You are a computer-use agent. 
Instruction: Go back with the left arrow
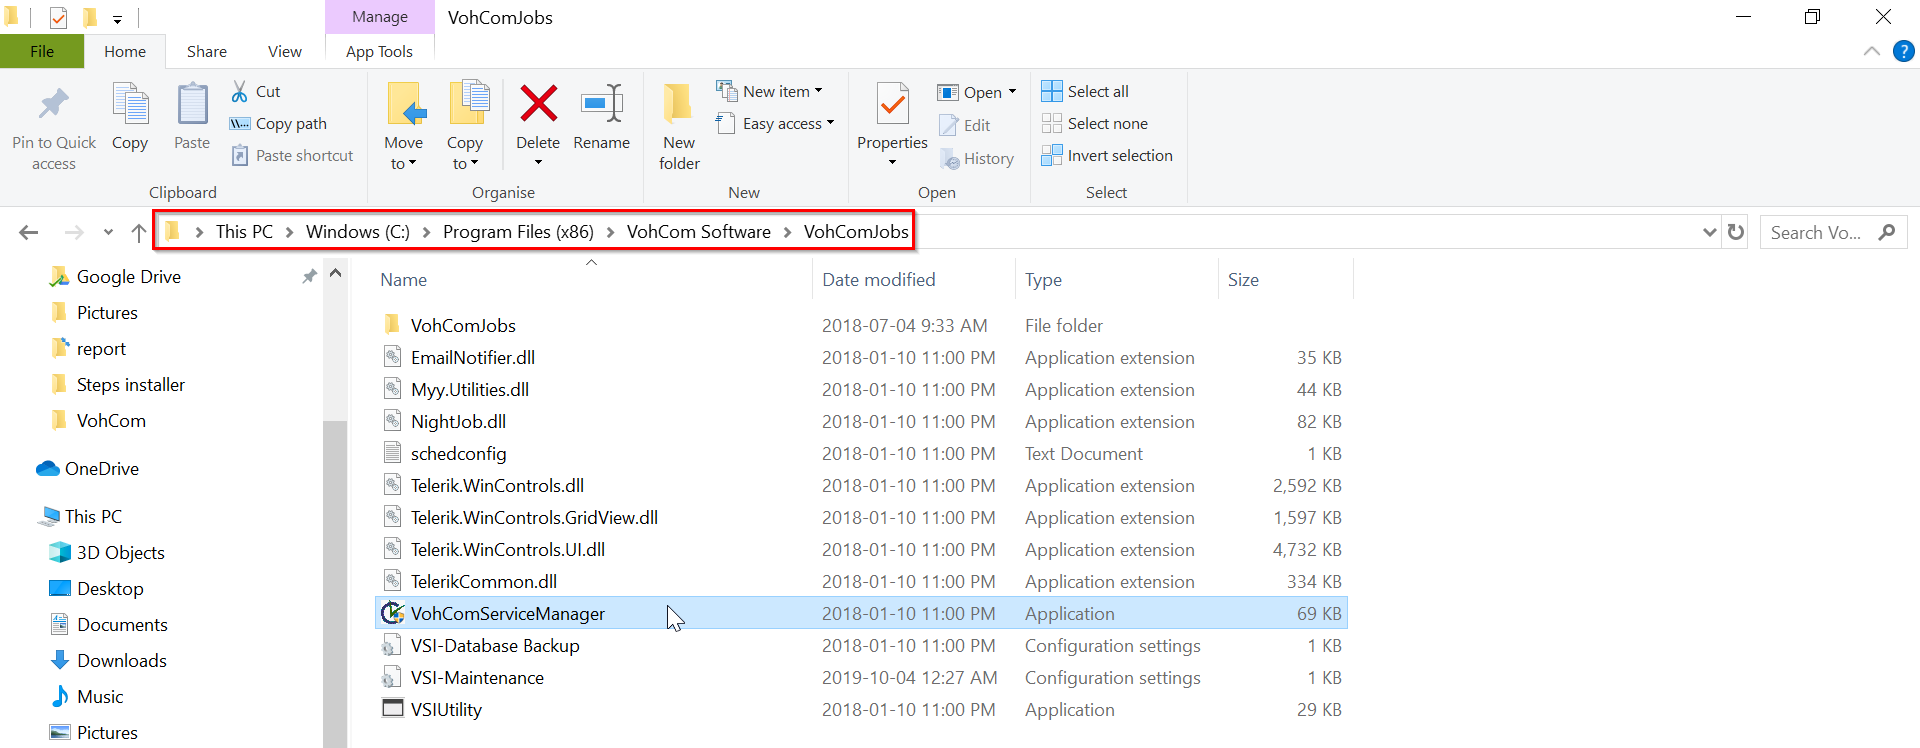29,232
